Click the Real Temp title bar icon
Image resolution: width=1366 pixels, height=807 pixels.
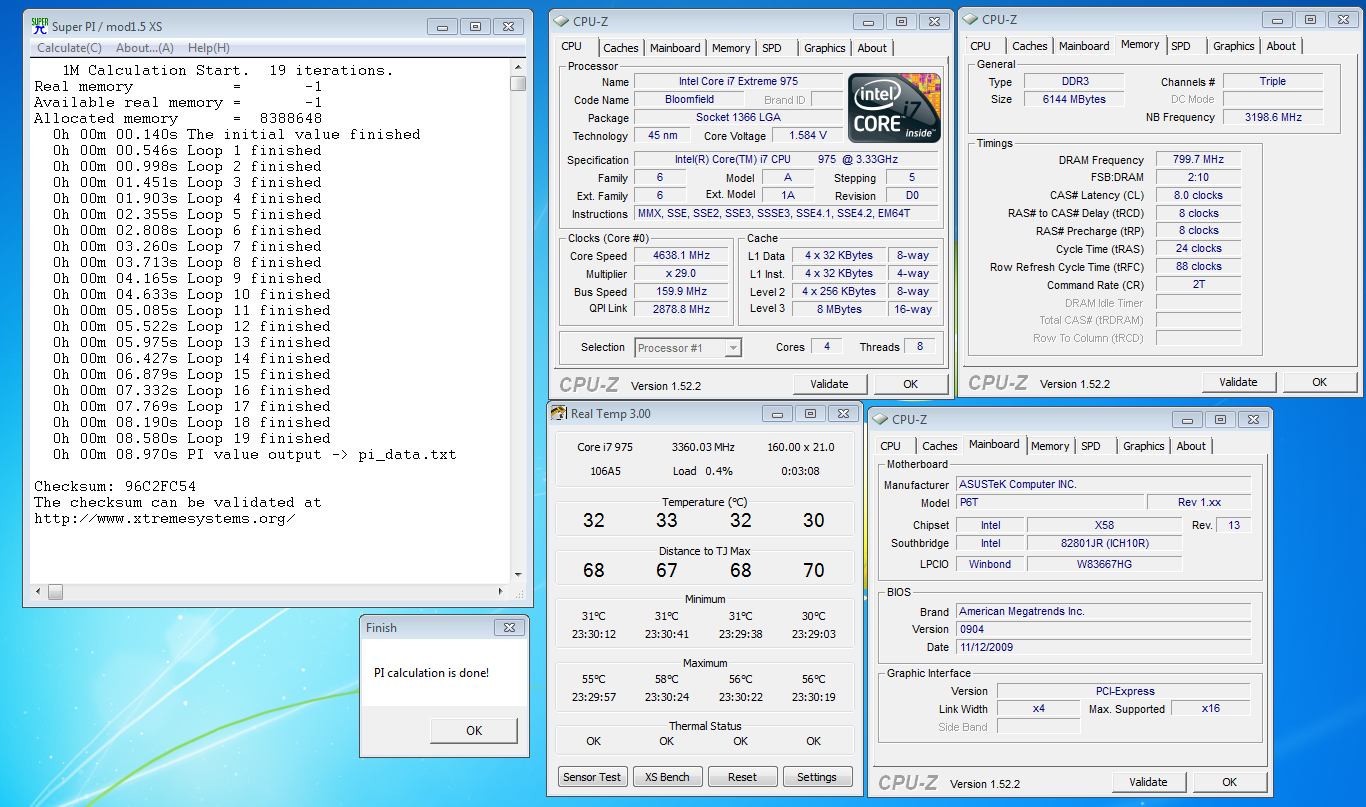point(559,413)
